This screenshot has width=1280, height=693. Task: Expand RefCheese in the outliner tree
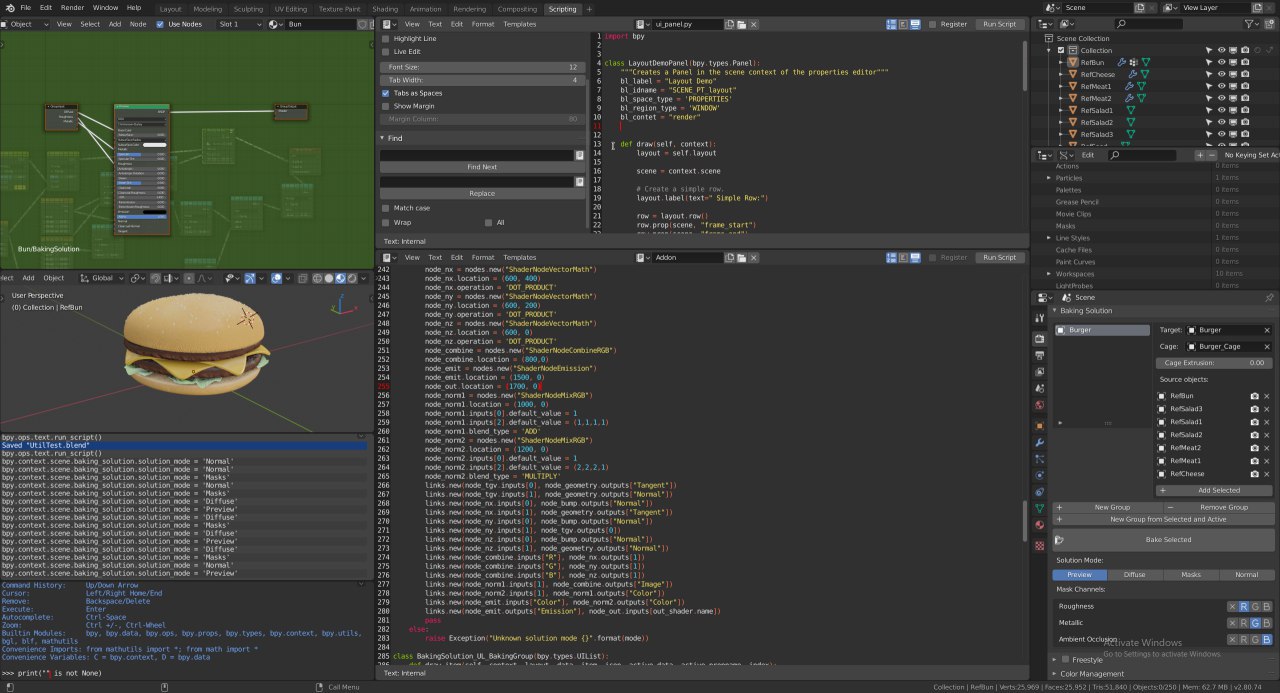1060,74
